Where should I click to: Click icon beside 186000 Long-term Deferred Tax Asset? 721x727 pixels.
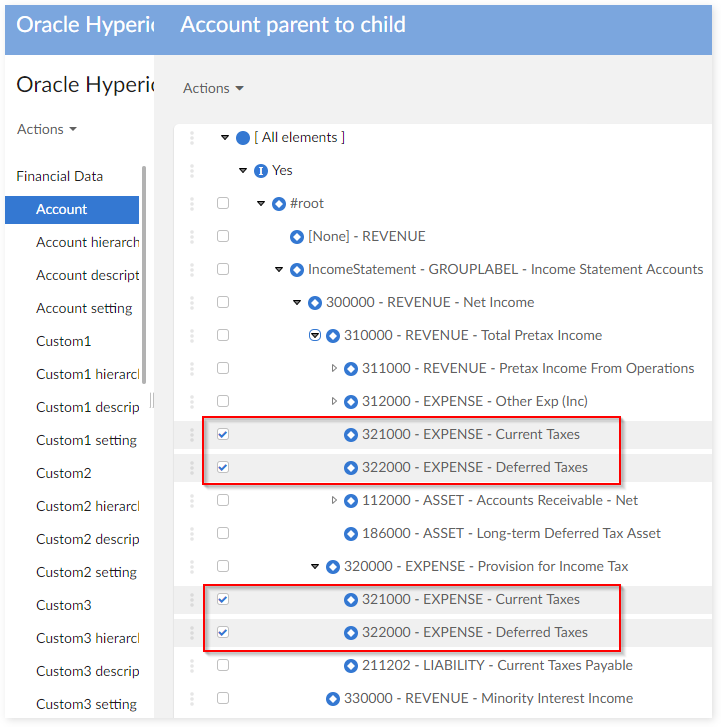click(x=351, y=534)
